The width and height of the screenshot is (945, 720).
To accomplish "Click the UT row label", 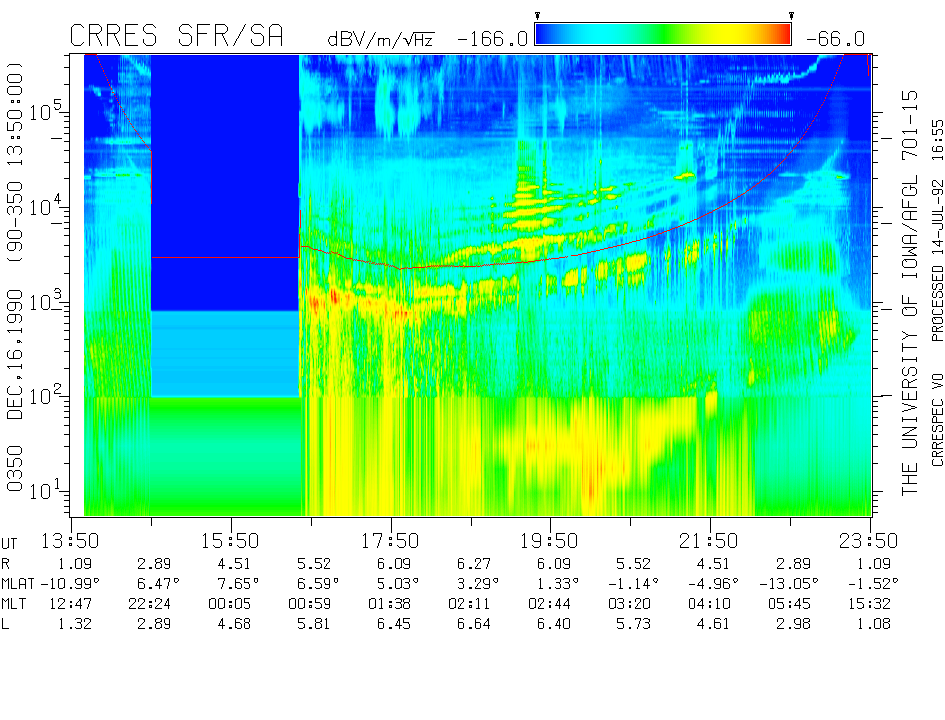I will coord(9,544).
